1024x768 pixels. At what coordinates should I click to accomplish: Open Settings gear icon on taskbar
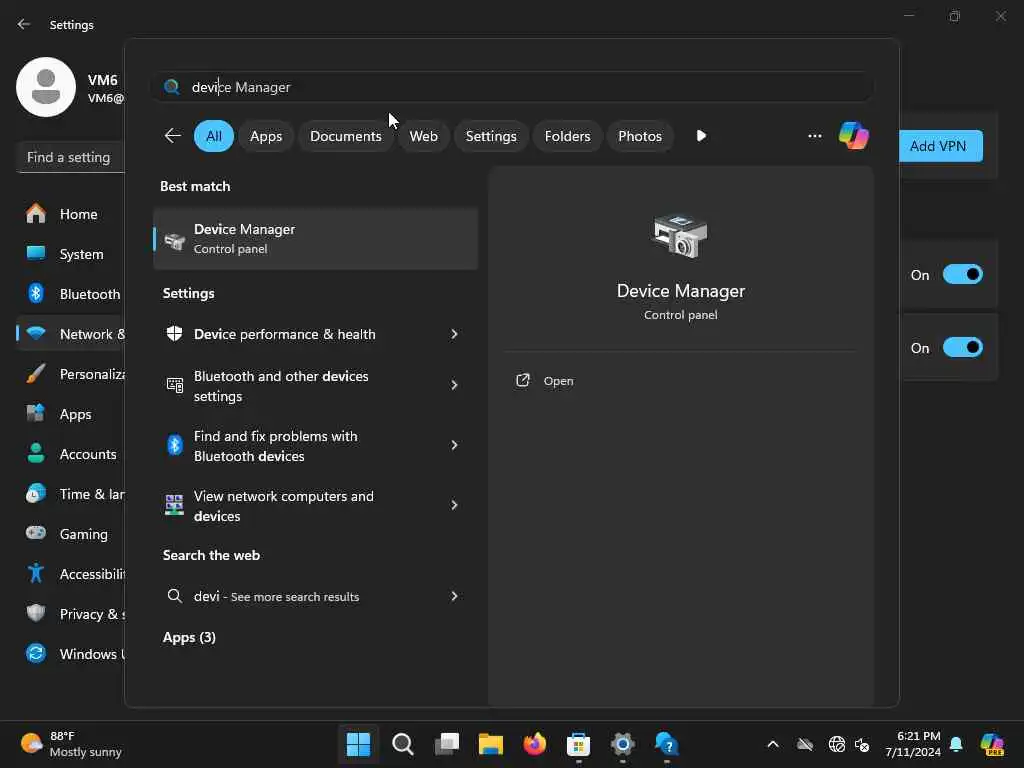click(622, 744)
